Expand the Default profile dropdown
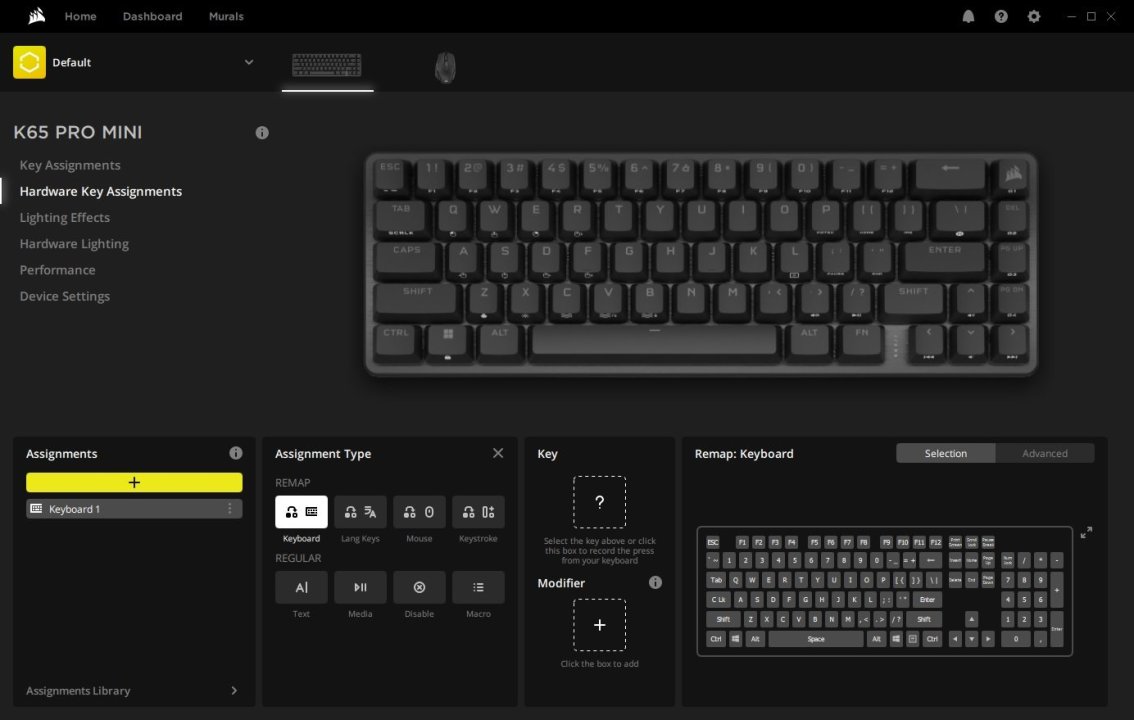 (249, 62)
